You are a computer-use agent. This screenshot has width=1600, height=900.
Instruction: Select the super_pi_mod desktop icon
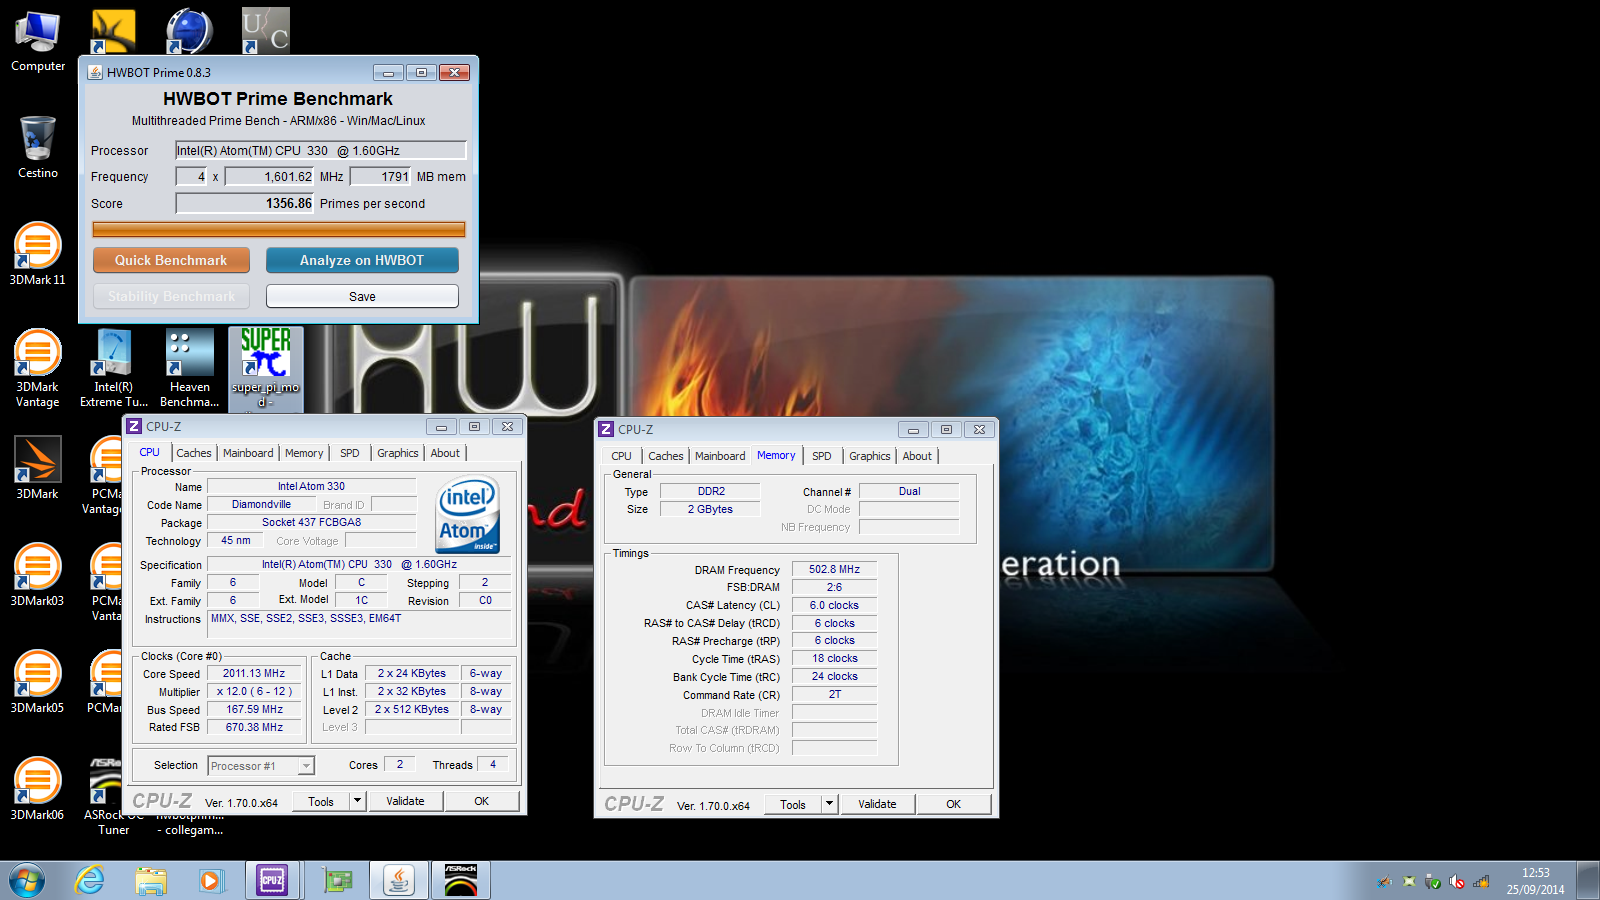point(265,367)
